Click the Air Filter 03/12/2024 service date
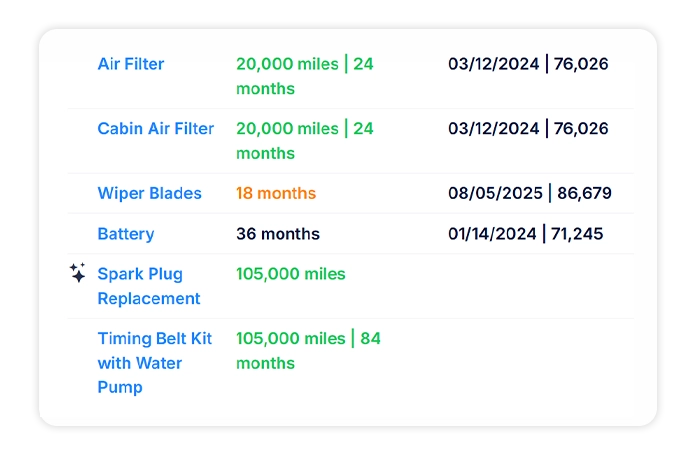Image resolution: width=700 pixels, height=450 pixels. click(493, 64)
